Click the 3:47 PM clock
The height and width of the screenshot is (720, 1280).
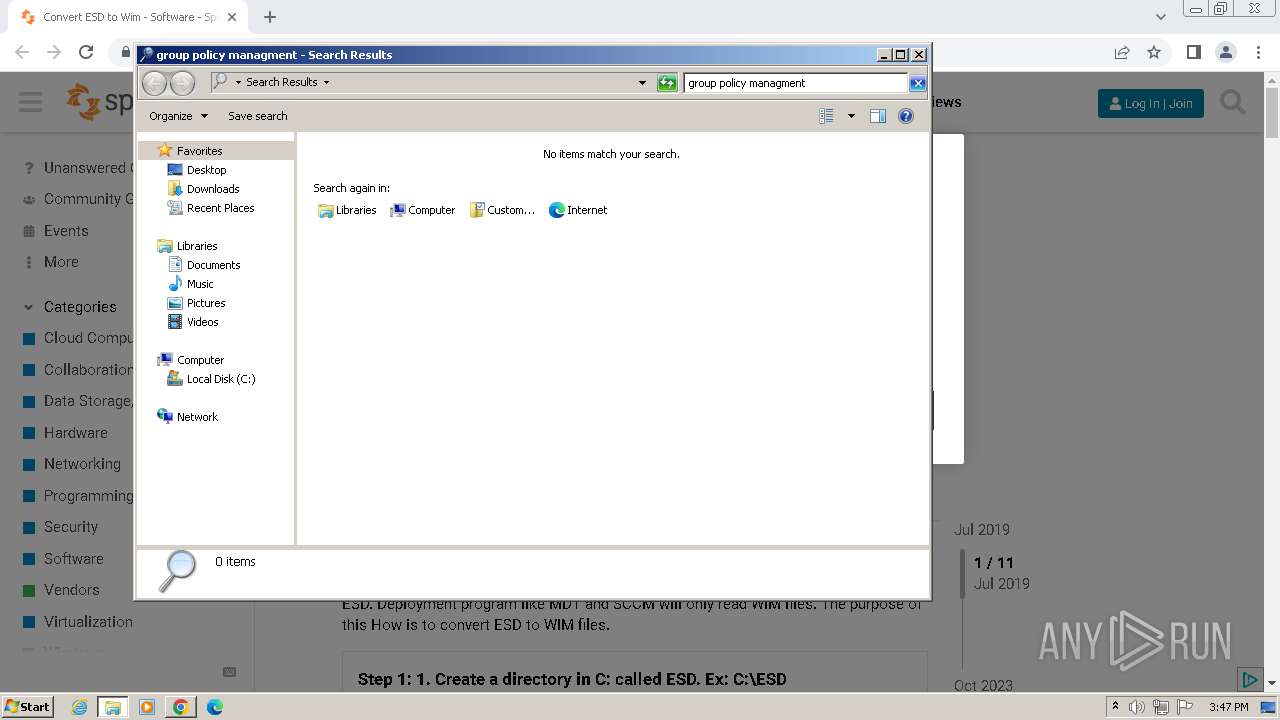(x=1228, y=707)
